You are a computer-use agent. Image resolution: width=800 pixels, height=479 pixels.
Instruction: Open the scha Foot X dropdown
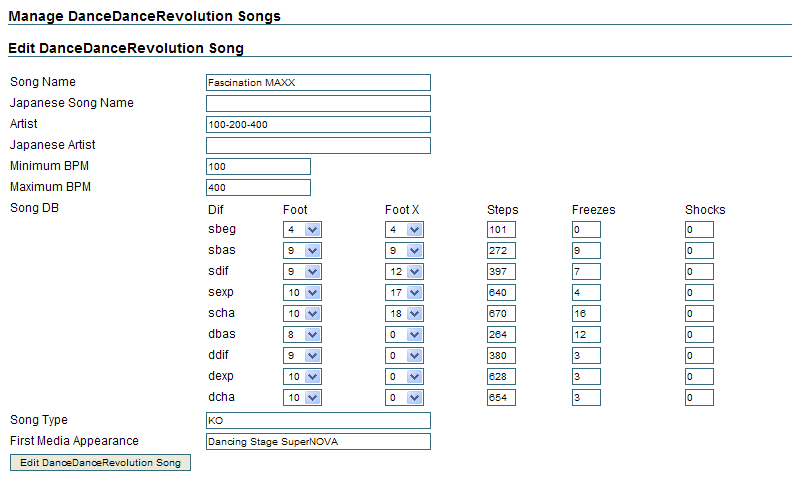click(404, 313)
